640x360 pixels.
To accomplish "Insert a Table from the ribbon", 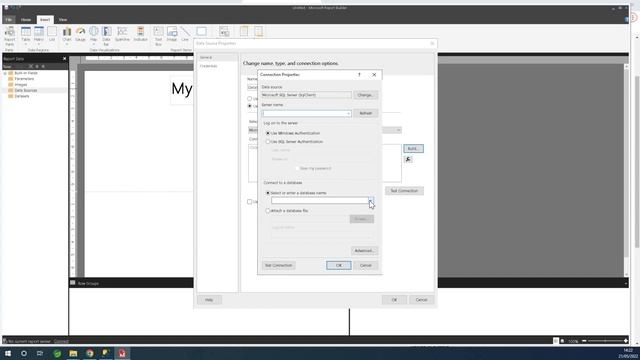I will click(x=26, y=36).
